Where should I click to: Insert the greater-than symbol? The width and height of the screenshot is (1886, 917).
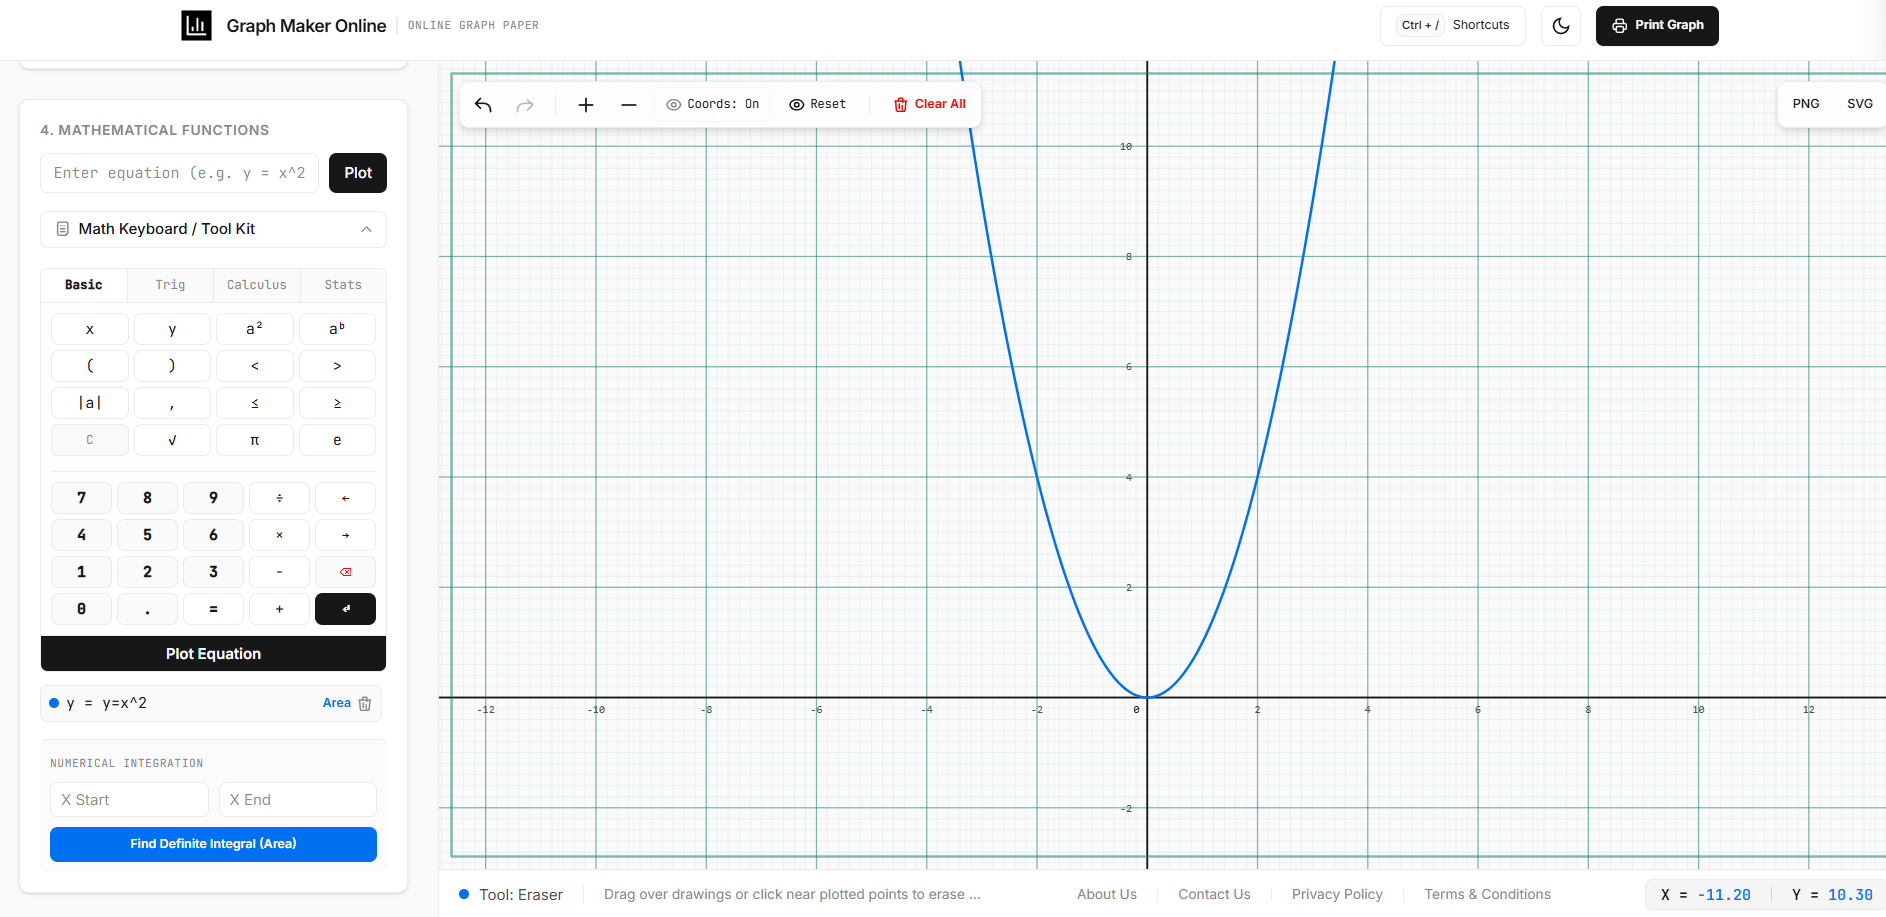[x=337, y=366]
